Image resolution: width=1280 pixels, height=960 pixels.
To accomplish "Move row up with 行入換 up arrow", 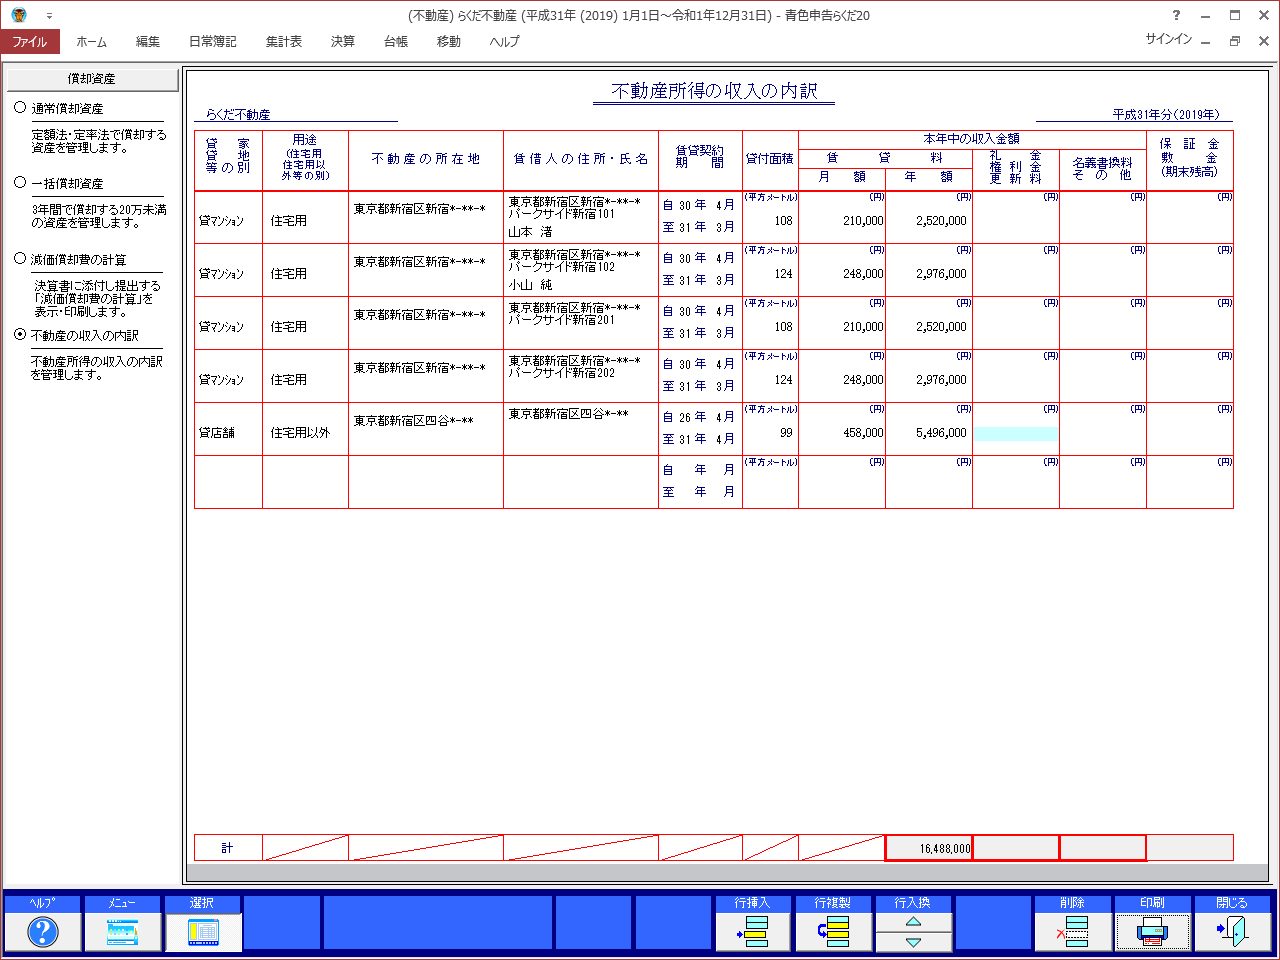I will [x=913, y=922].
